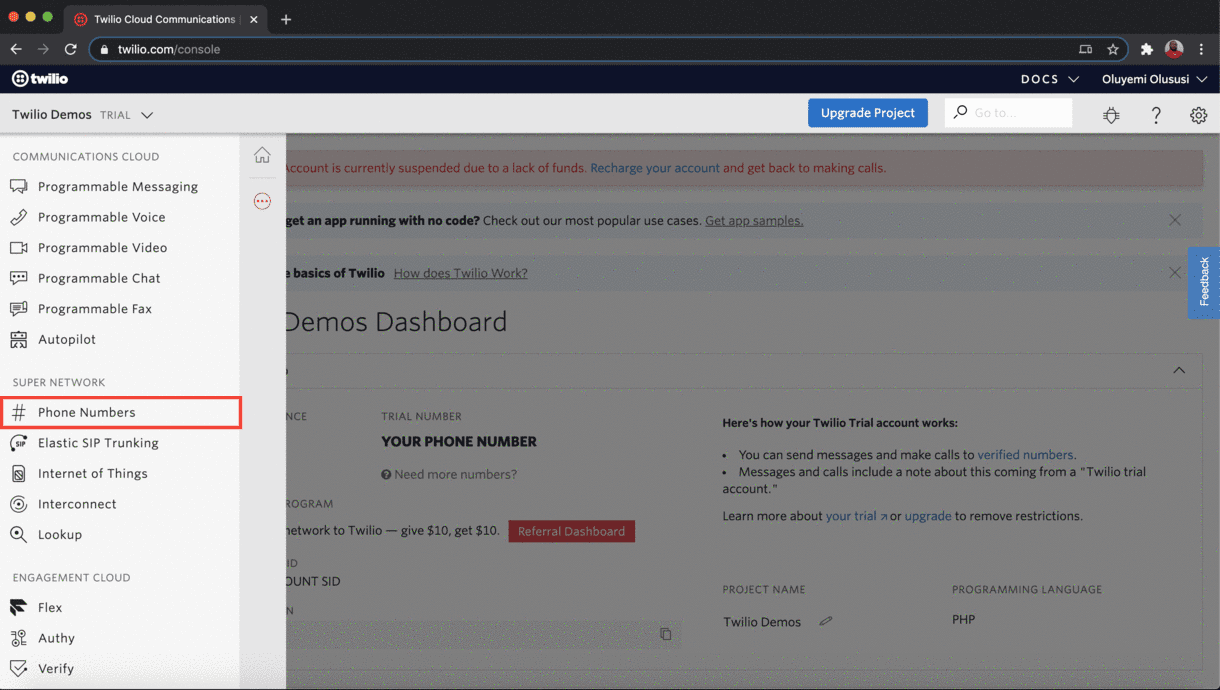Image resolution: width=1220 pixels, height=690 pixels.
Task: Open Oluyemi Olususi account dropdown
Action: 1154,79
